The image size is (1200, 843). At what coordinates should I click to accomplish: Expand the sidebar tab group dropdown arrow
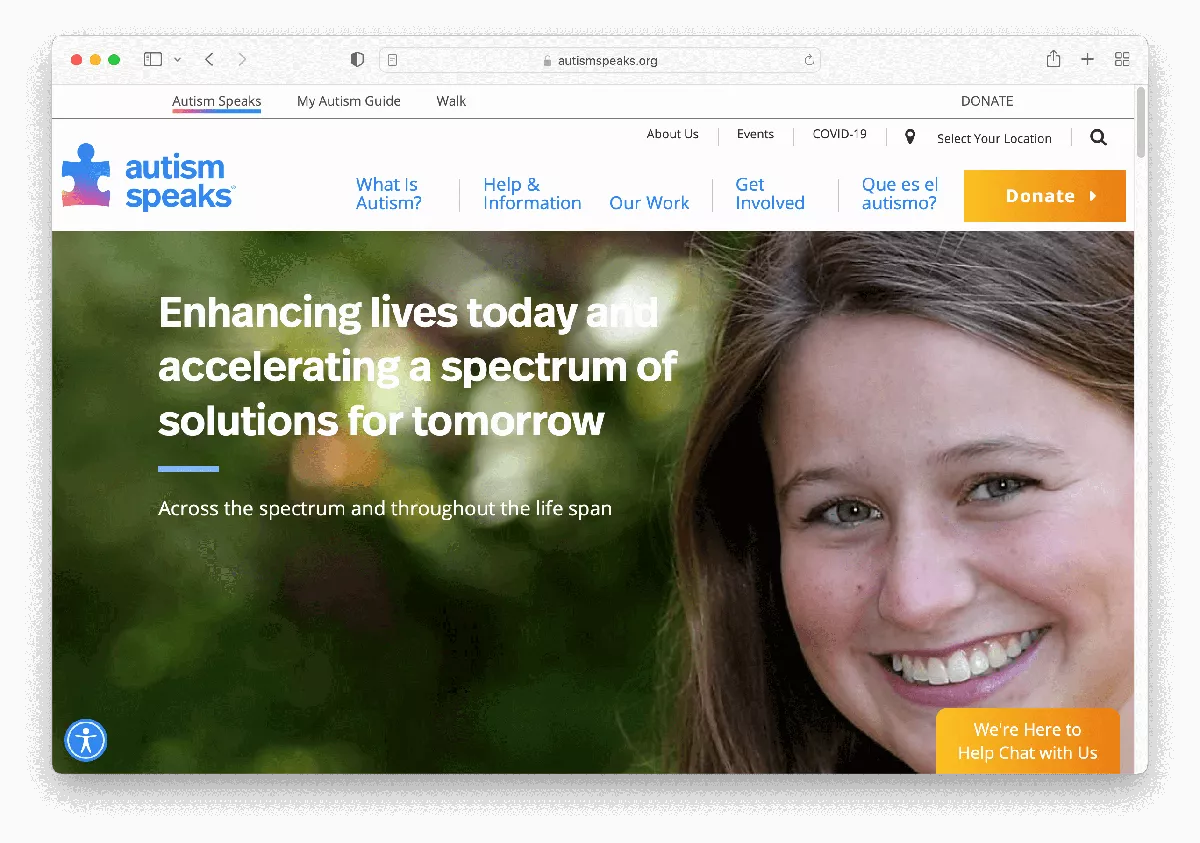click(177, 60)
